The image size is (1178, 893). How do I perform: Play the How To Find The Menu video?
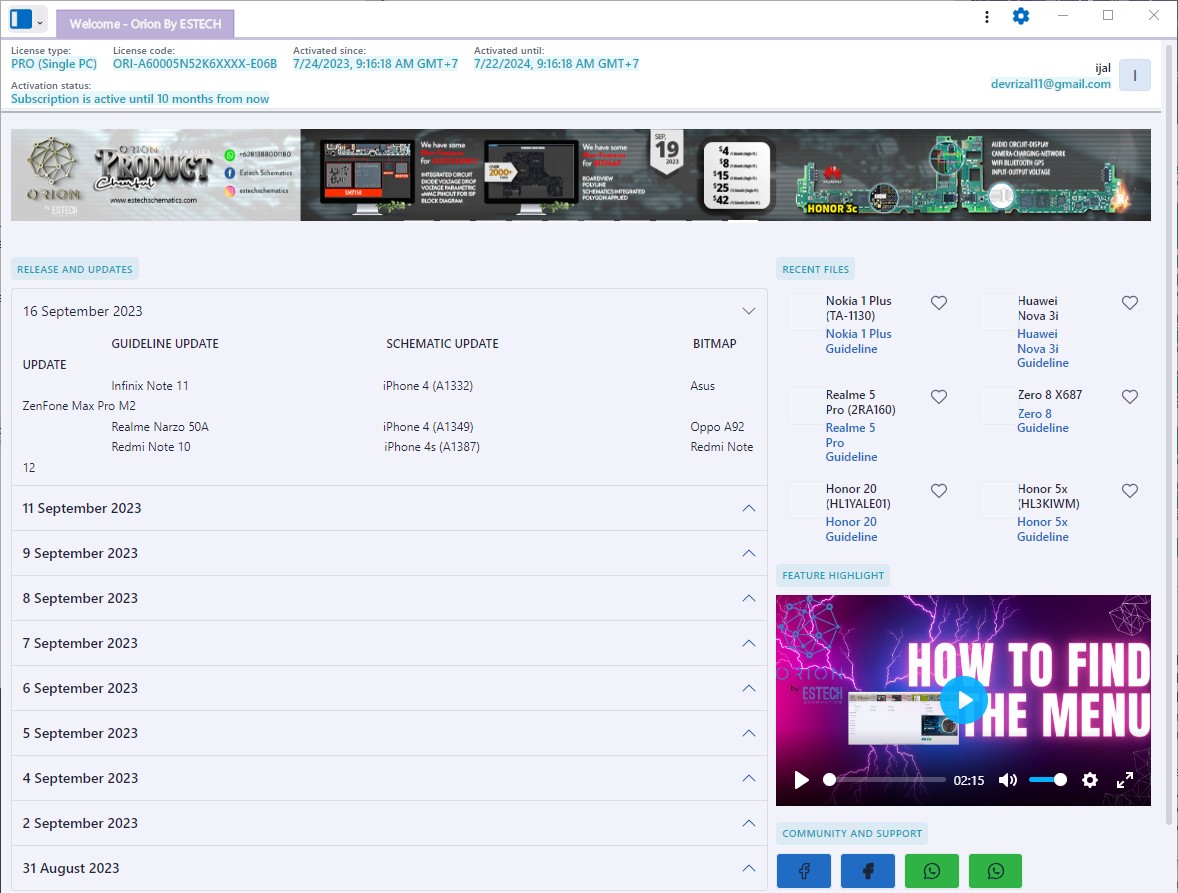coord(963,700)
